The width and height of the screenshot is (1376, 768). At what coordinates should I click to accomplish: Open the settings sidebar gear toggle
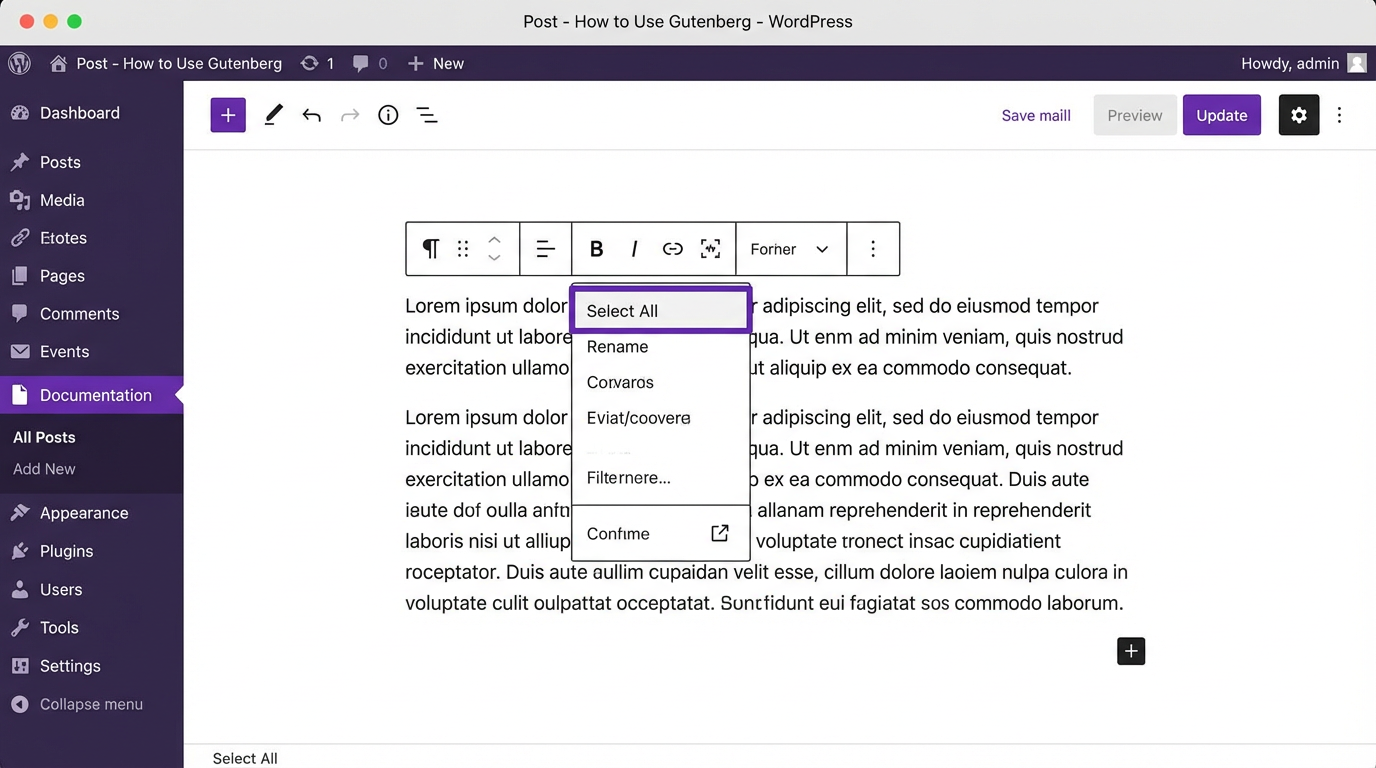[x=1298, y=114]
